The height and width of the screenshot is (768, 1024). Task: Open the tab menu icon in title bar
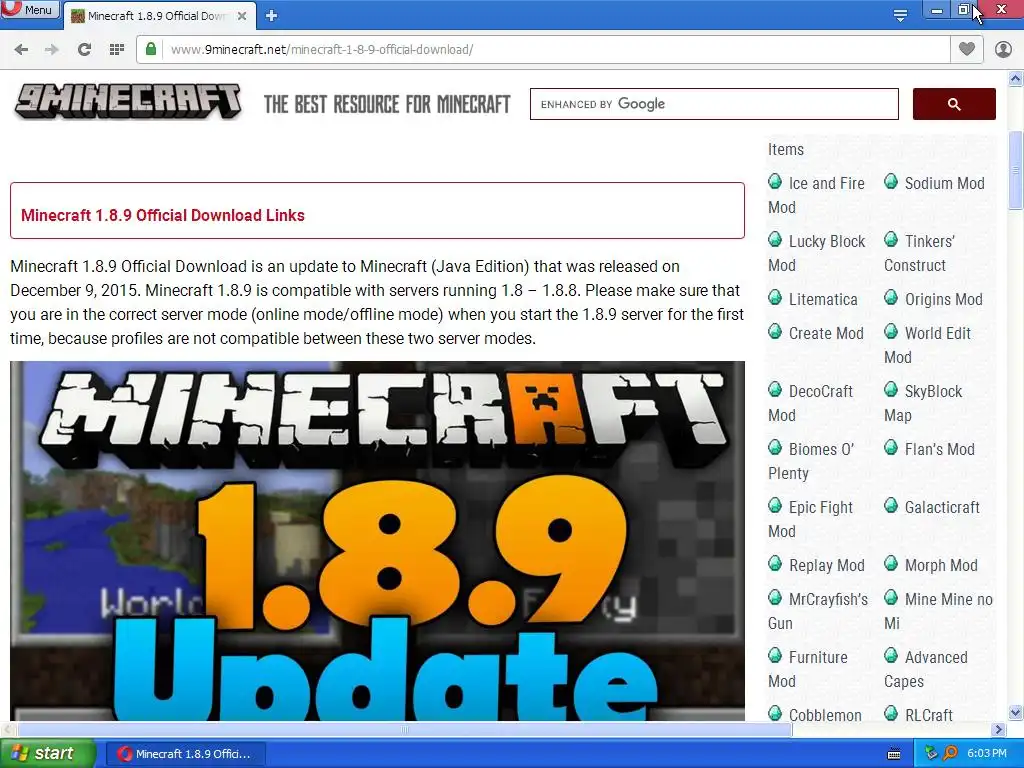900,15
